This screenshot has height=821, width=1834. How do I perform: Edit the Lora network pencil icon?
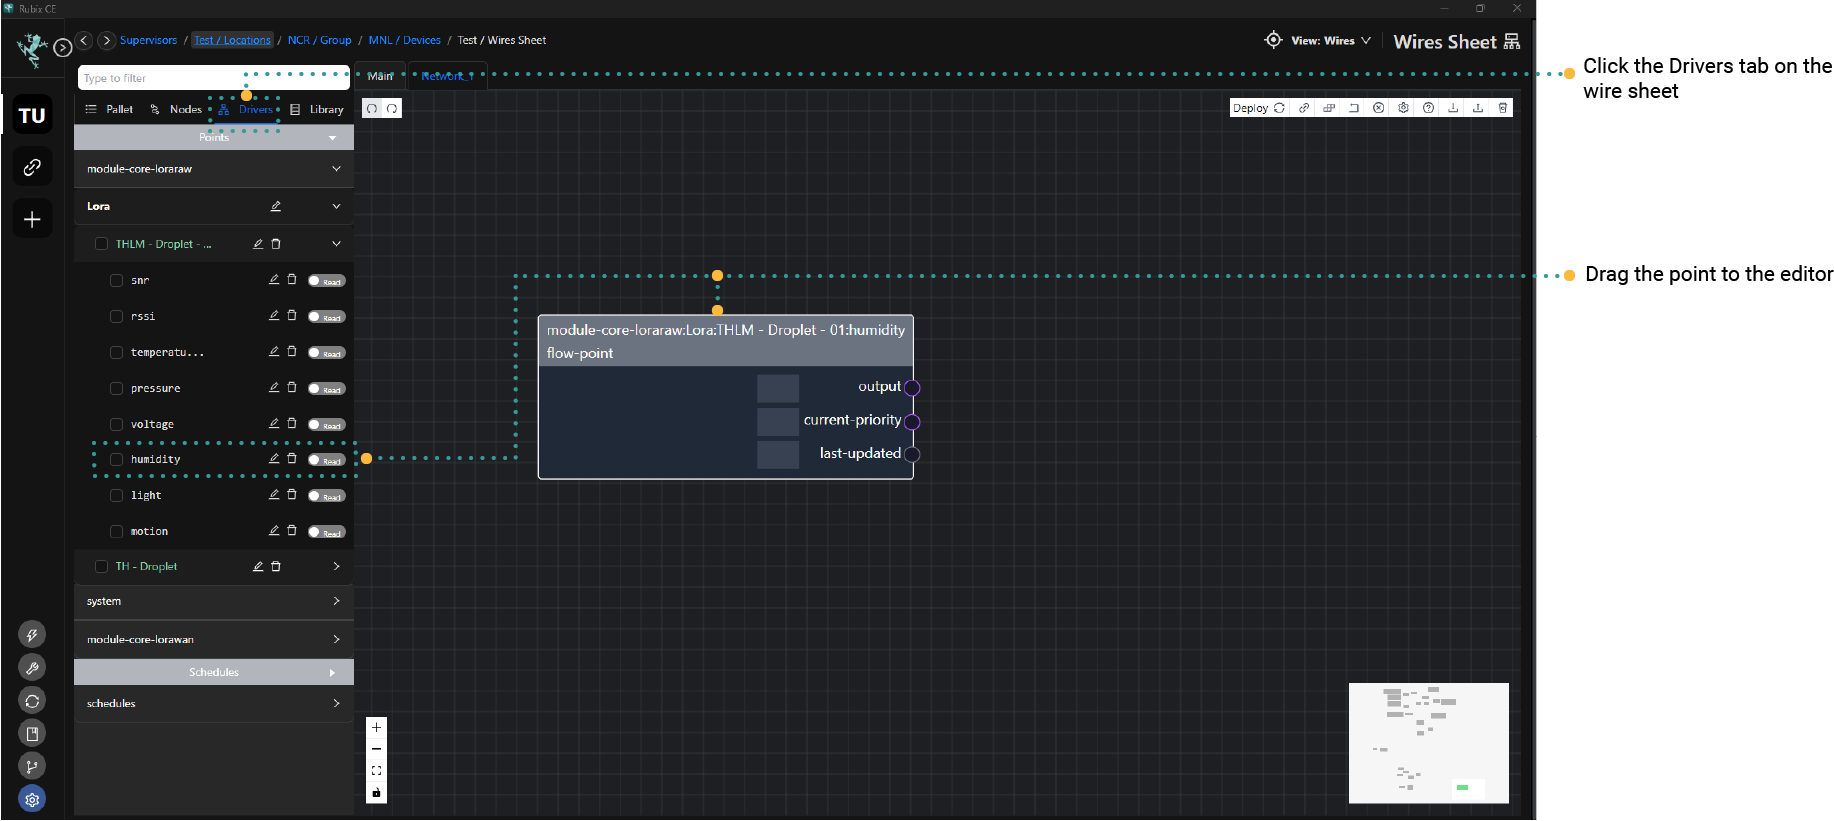pyautogui.click(x=276, y=206)
